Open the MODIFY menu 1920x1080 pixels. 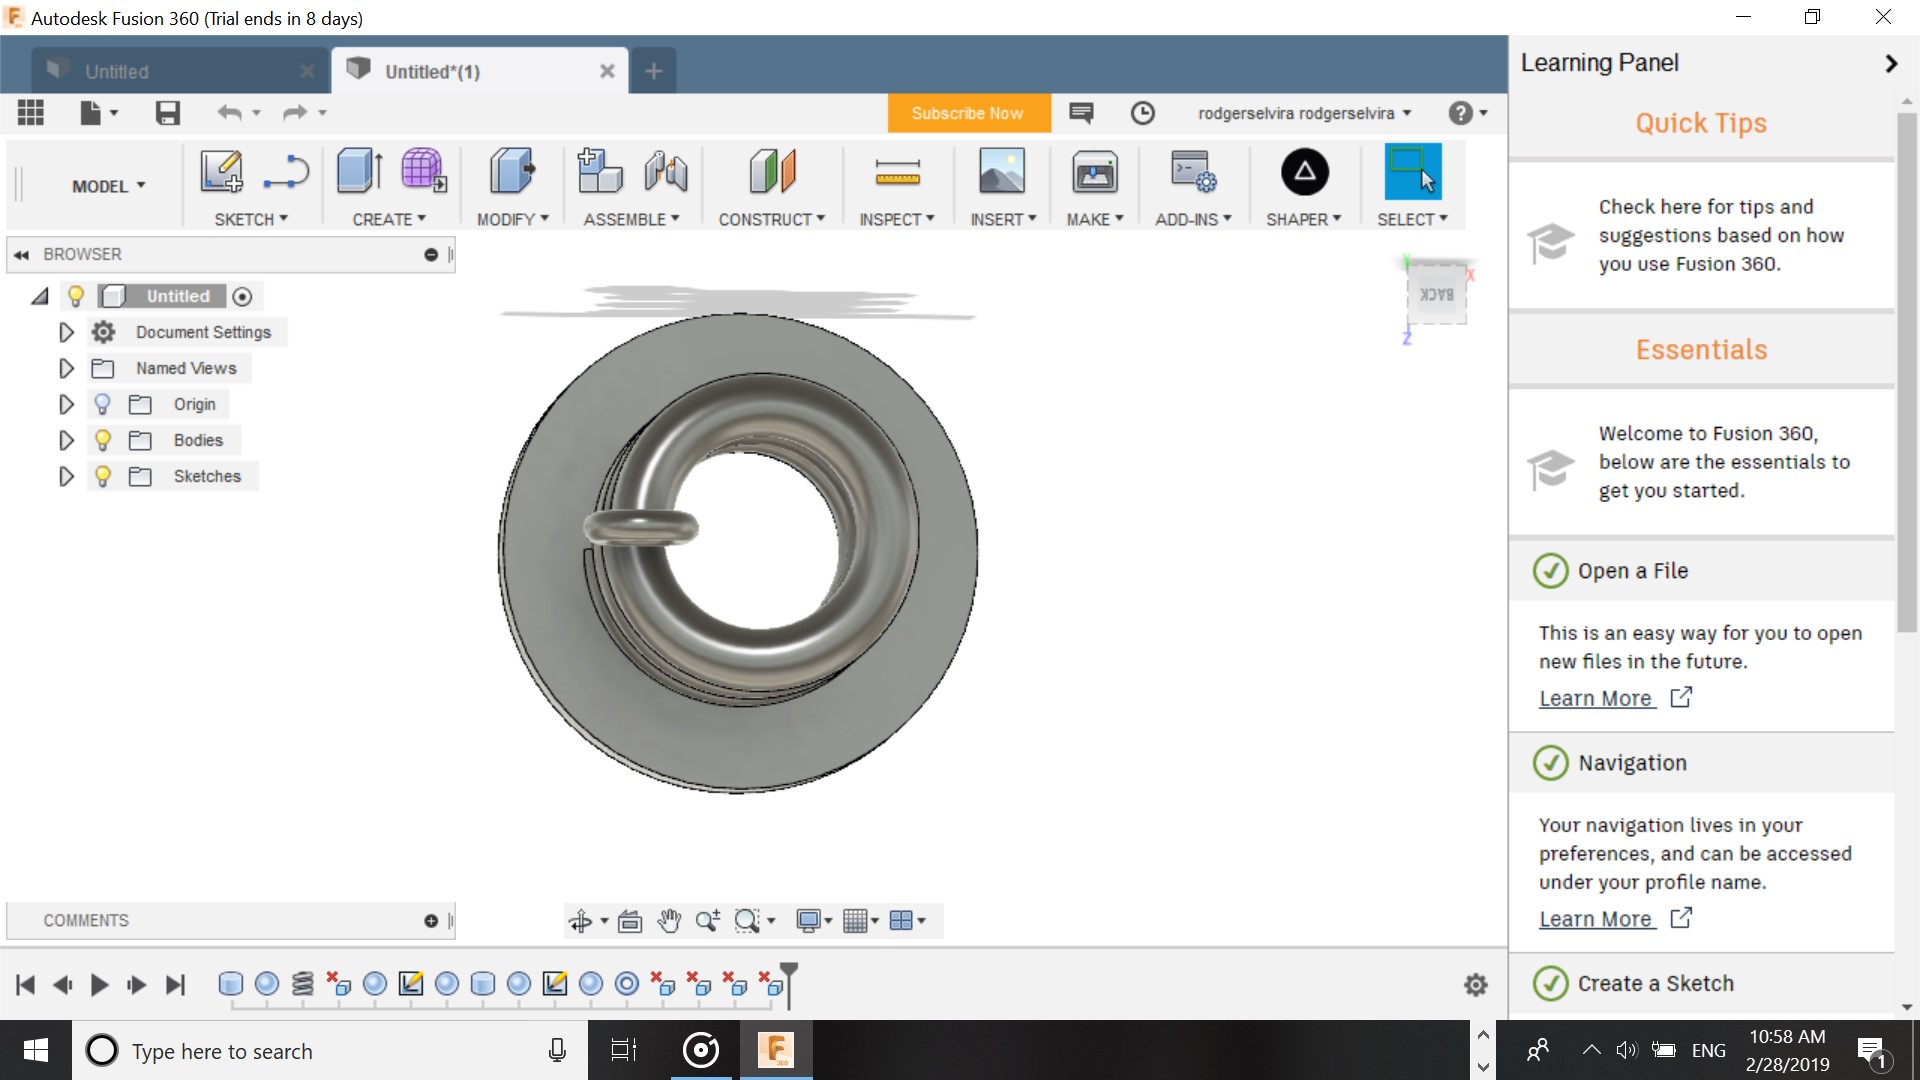point(512,219)
